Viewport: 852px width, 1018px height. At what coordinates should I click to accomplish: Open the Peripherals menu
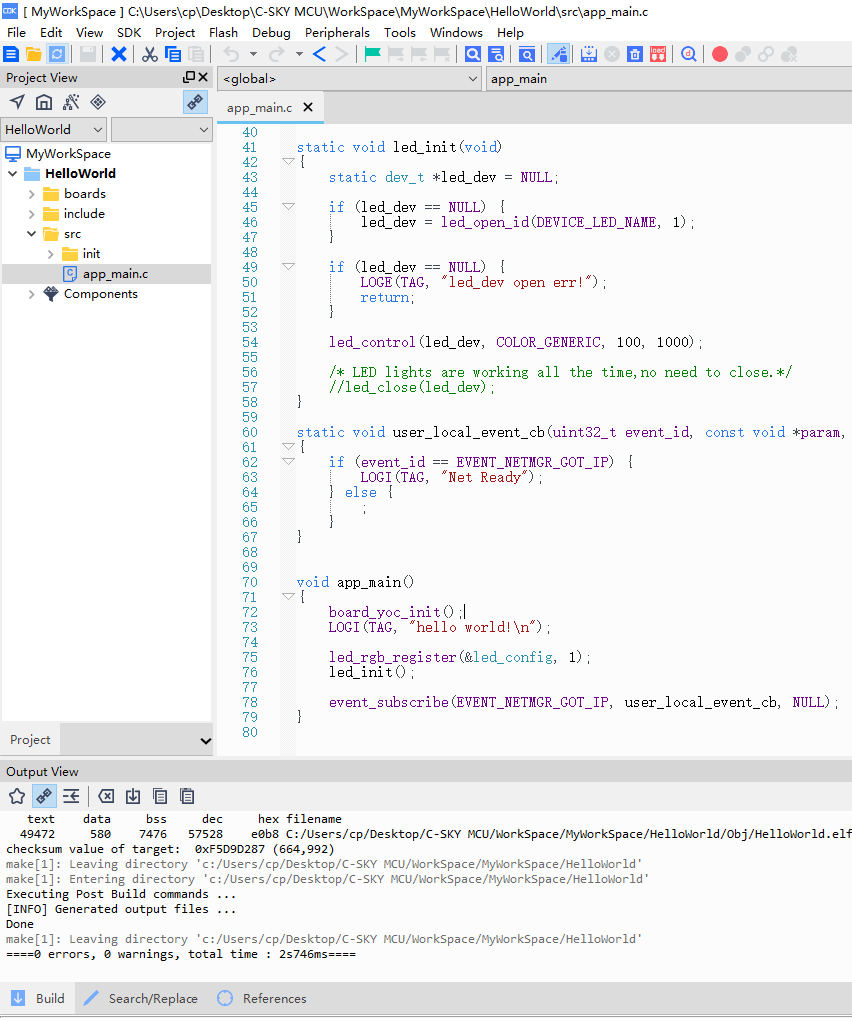337,32
